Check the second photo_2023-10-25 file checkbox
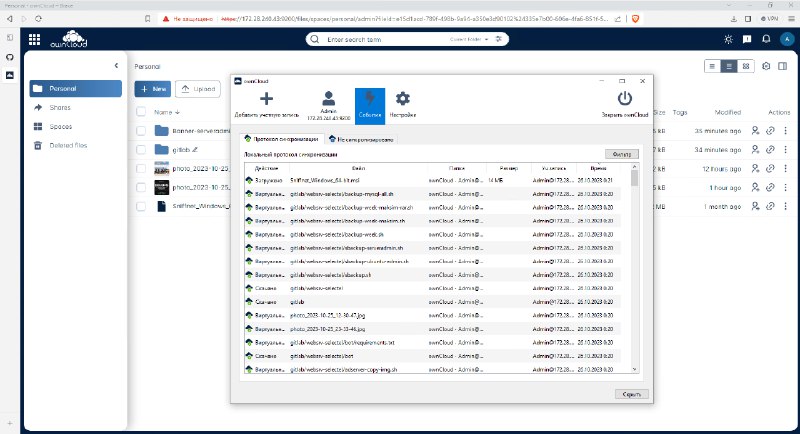This screenshot has width=800, height=434. 141,188
